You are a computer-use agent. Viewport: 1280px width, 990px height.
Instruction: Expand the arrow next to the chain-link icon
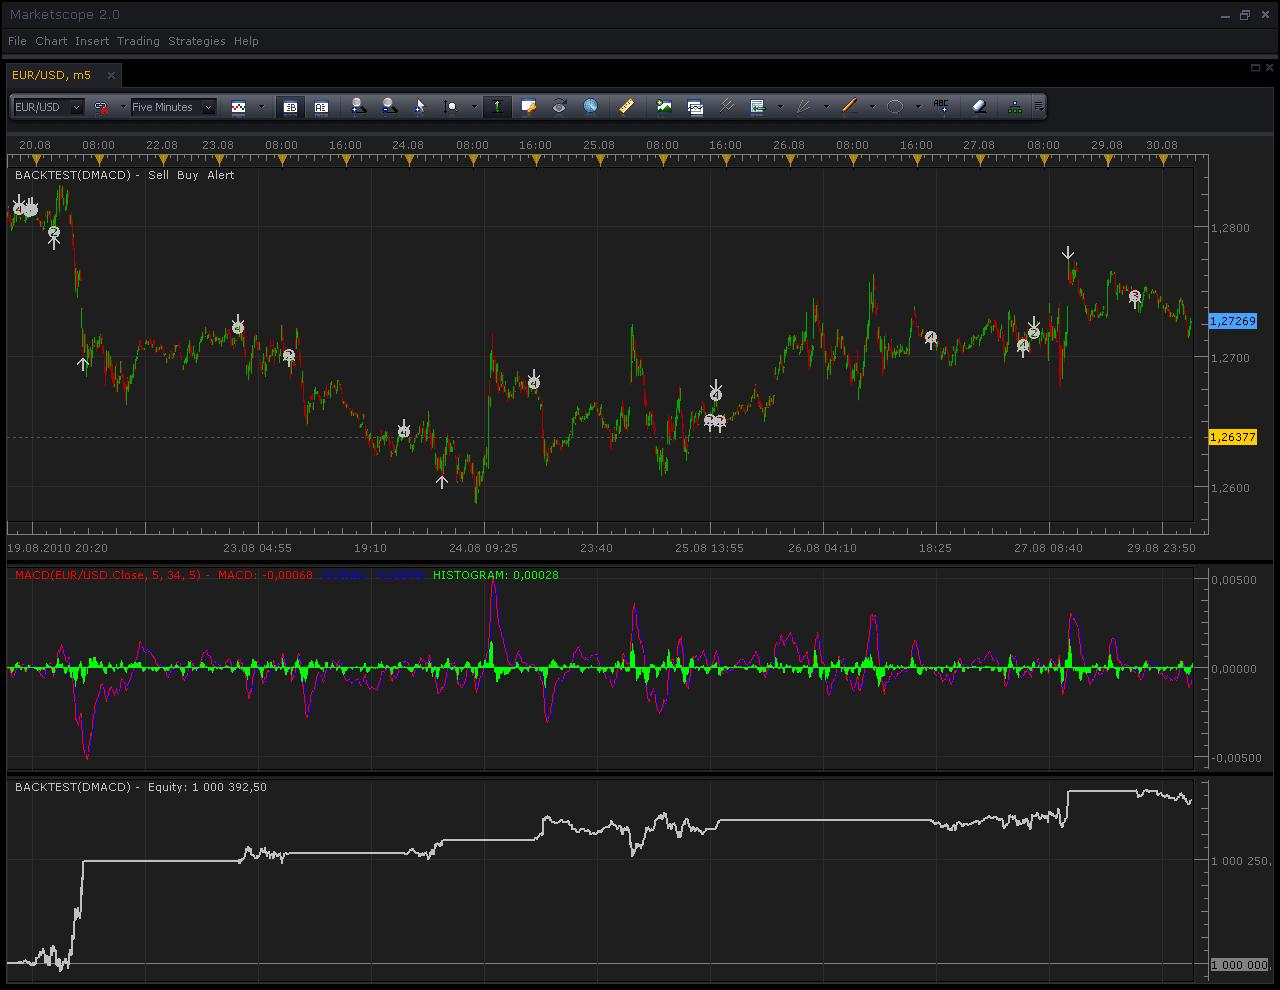(x=122, y=107)
